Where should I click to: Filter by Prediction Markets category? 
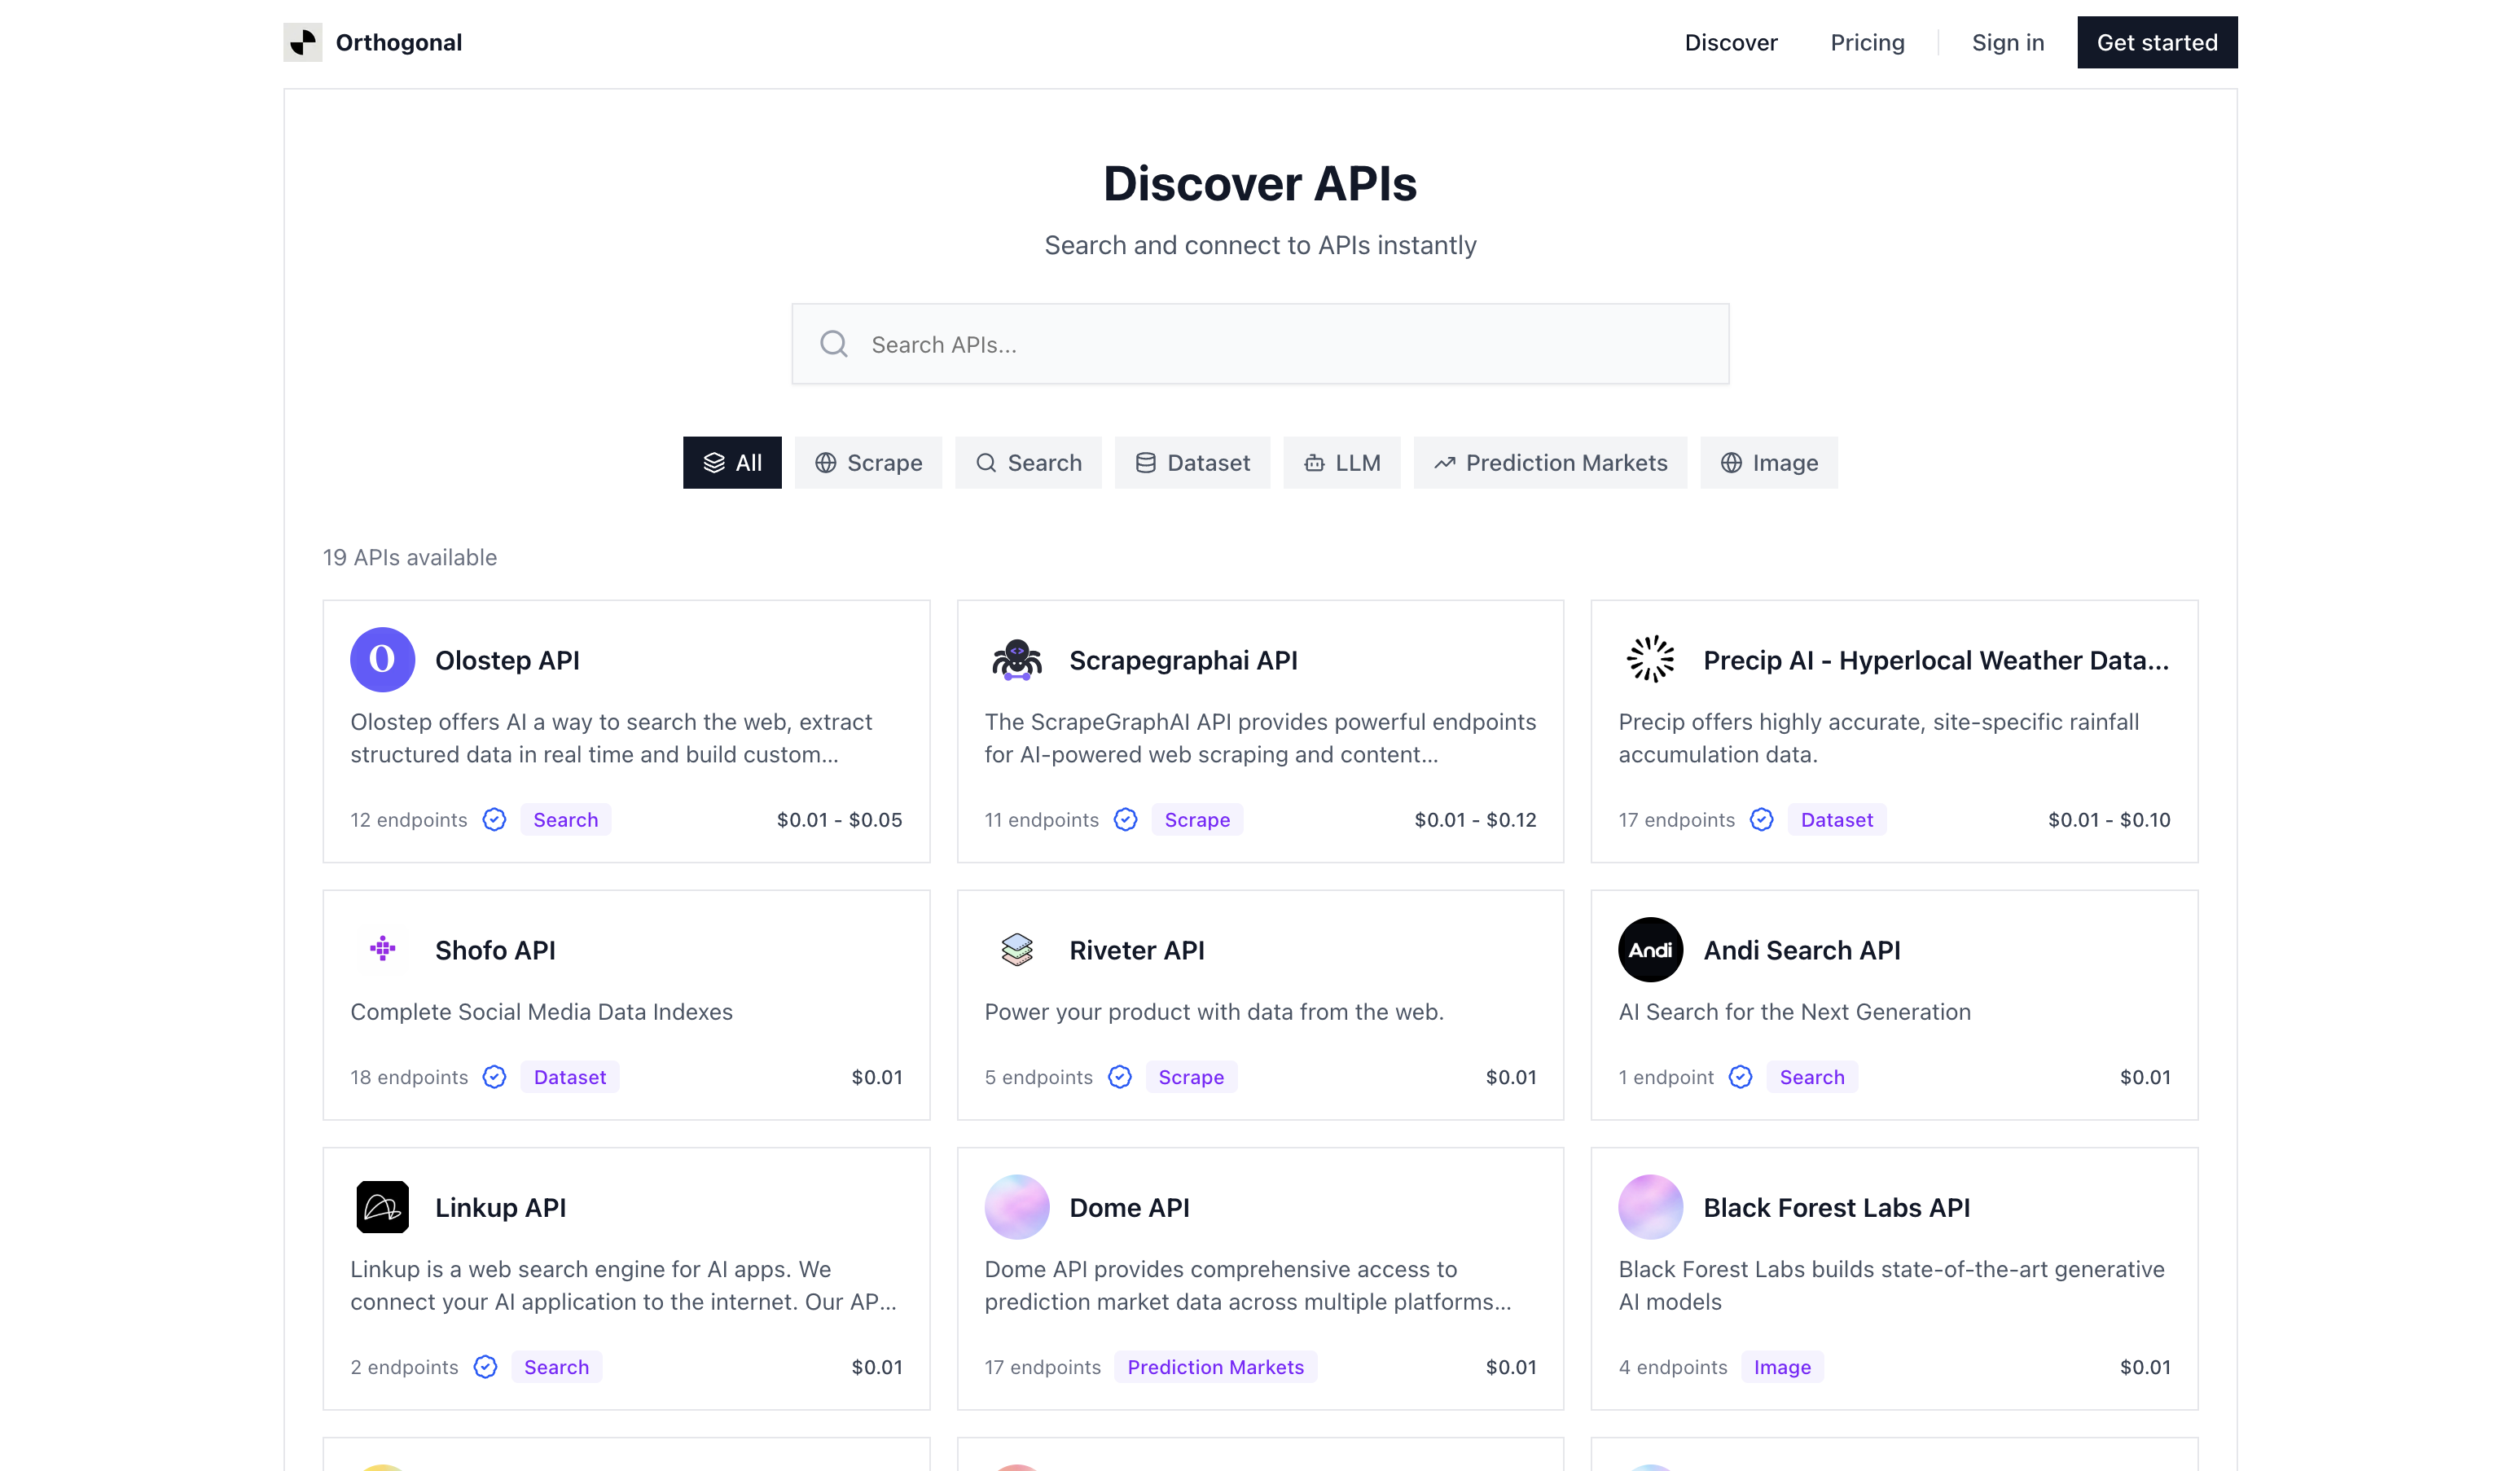click(1549, 463)
